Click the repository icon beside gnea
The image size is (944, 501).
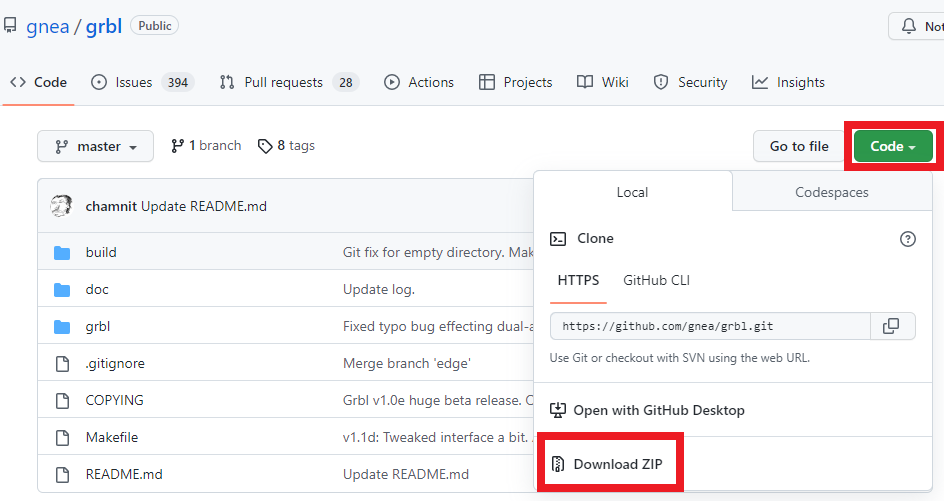10,25
